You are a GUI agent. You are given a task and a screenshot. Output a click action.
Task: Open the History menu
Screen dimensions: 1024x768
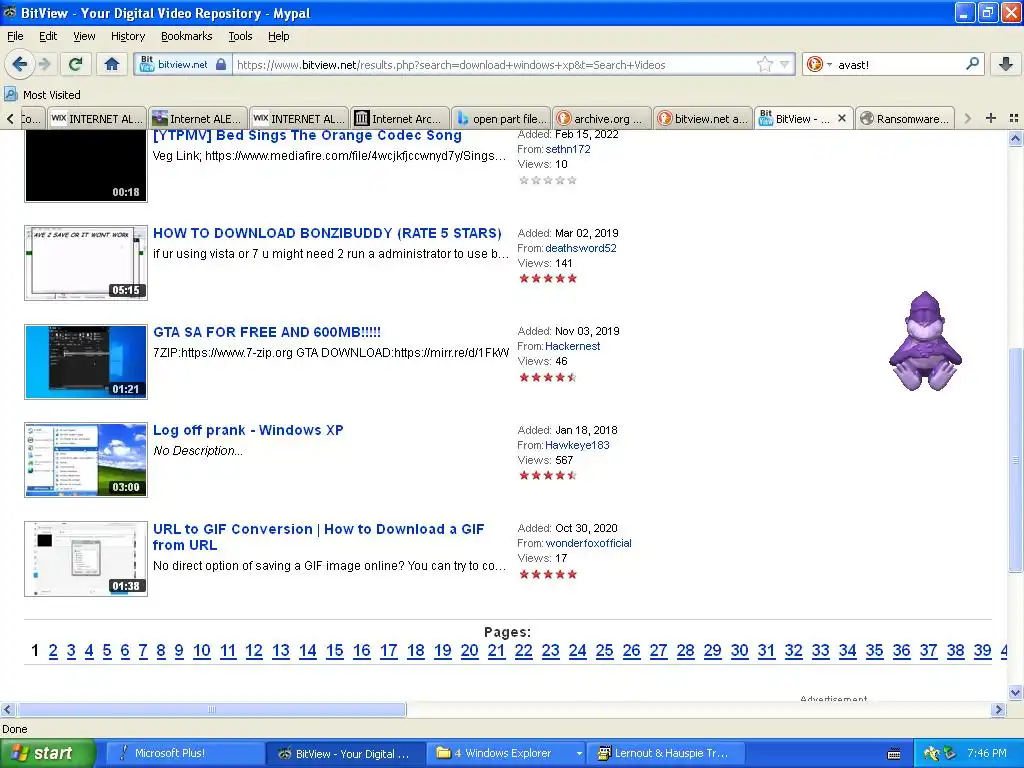(x=128, y=36)
